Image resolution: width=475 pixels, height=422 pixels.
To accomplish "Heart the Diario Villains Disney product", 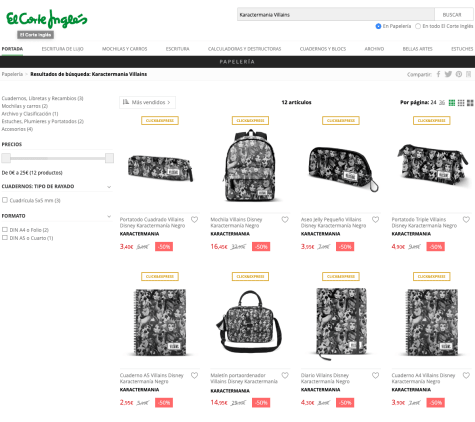I will coord(376,375).
